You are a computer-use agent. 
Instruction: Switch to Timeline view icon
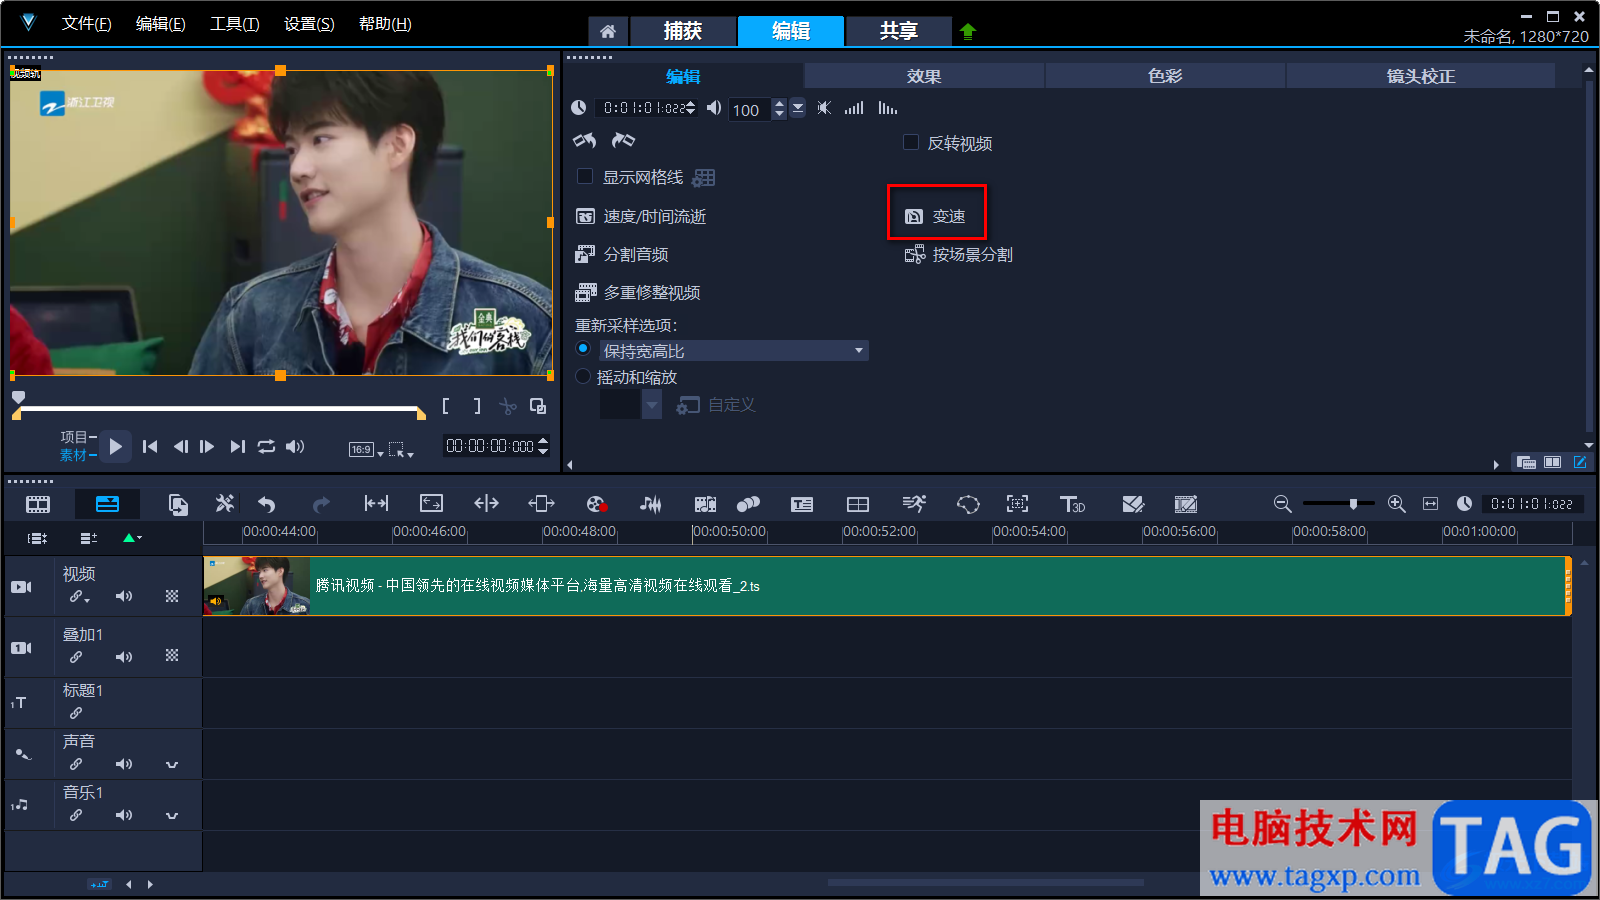[107, 504]
